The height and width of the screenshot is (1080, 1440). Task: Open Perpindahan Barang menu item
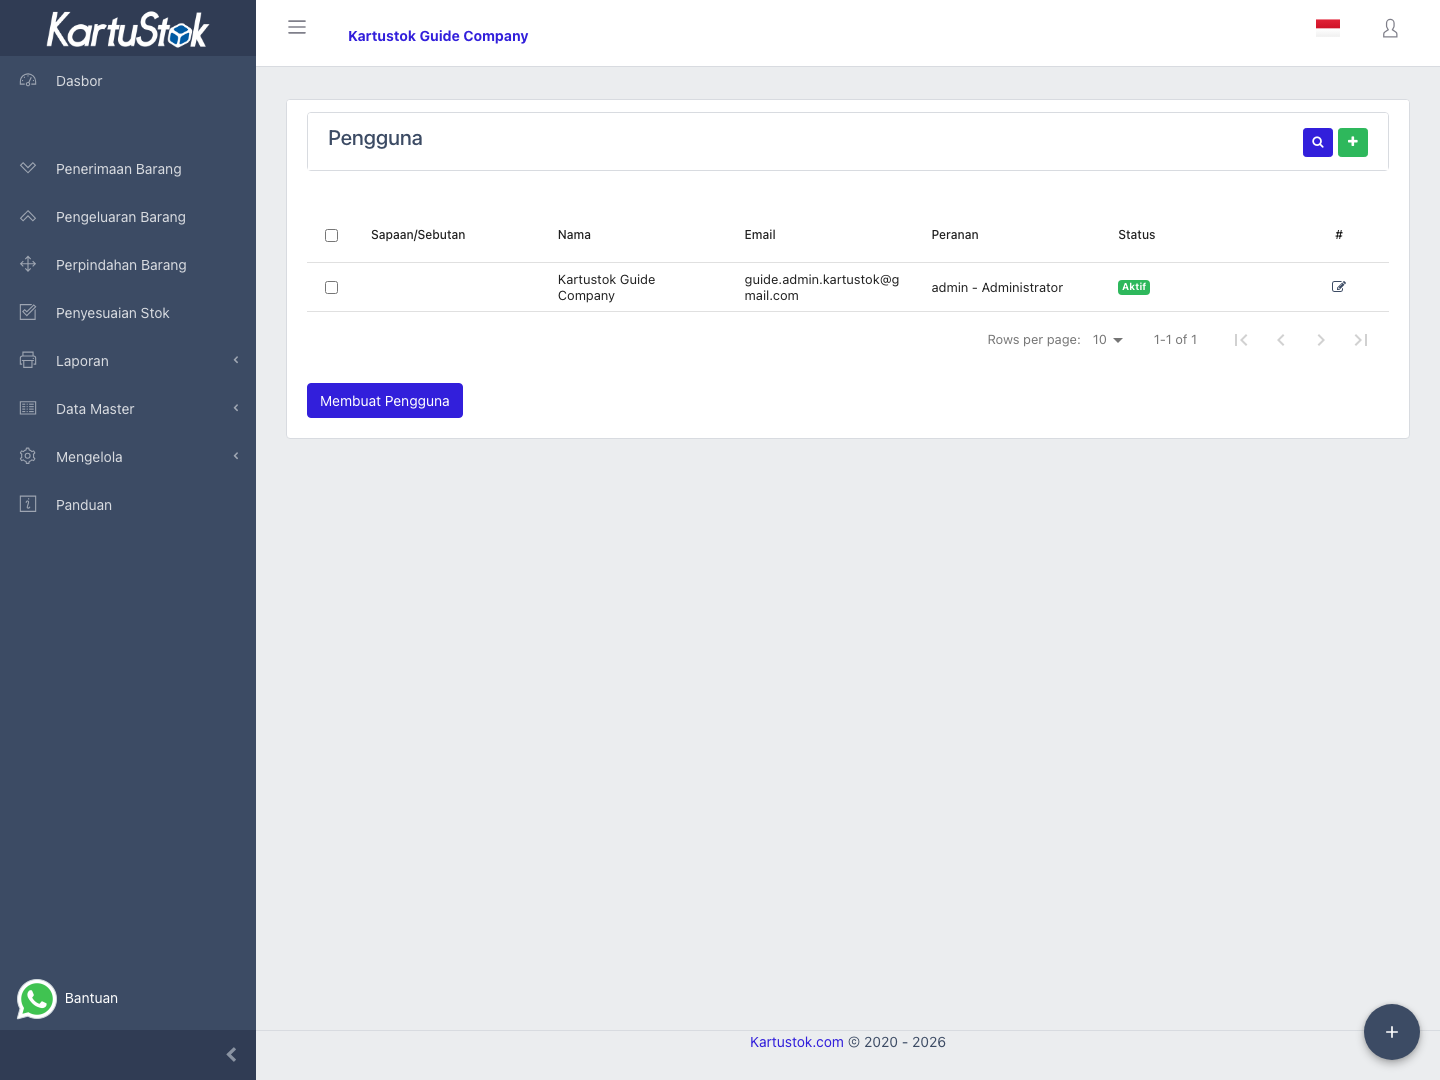click(x=128, y=265)
